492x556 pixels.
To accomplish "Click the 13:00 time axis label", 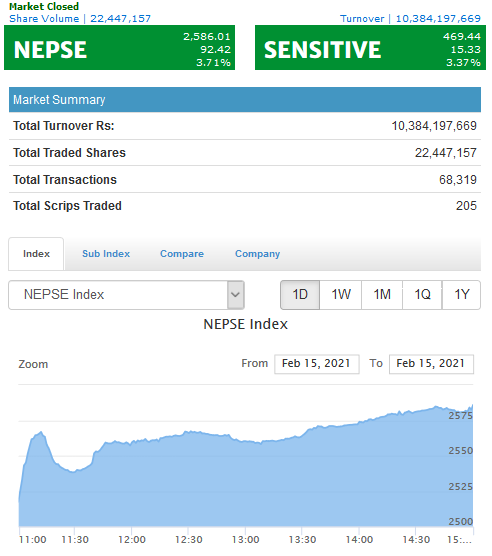I will pos(245,540).
